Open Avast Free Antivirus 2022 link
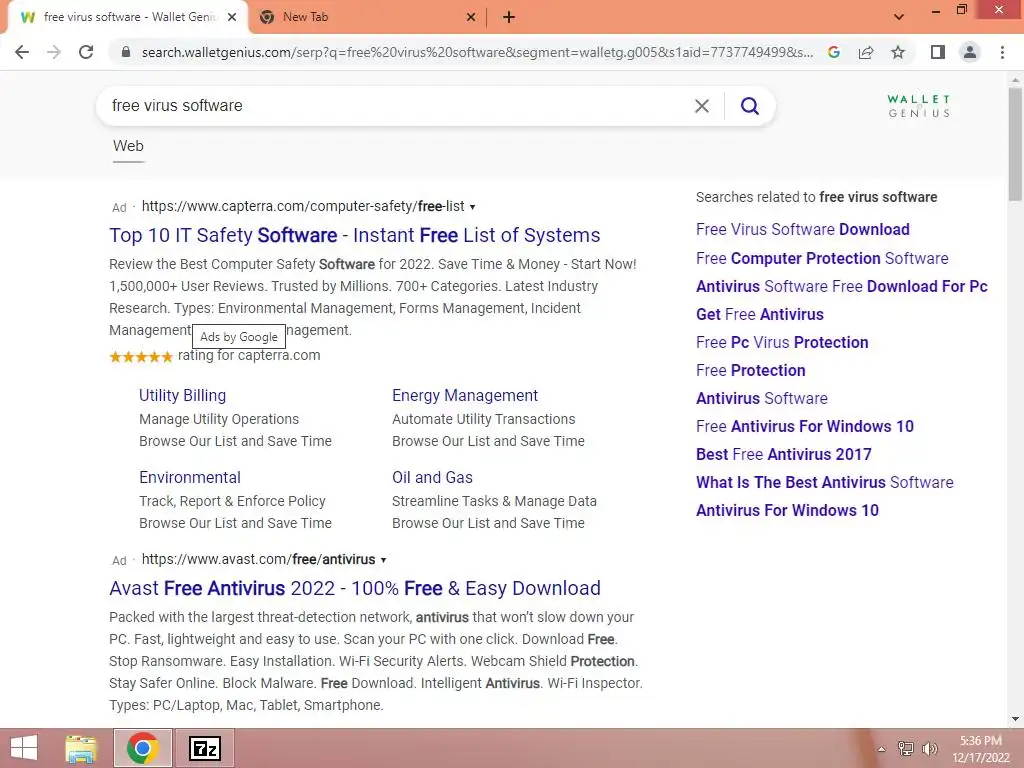 click(x=355, y=588)
